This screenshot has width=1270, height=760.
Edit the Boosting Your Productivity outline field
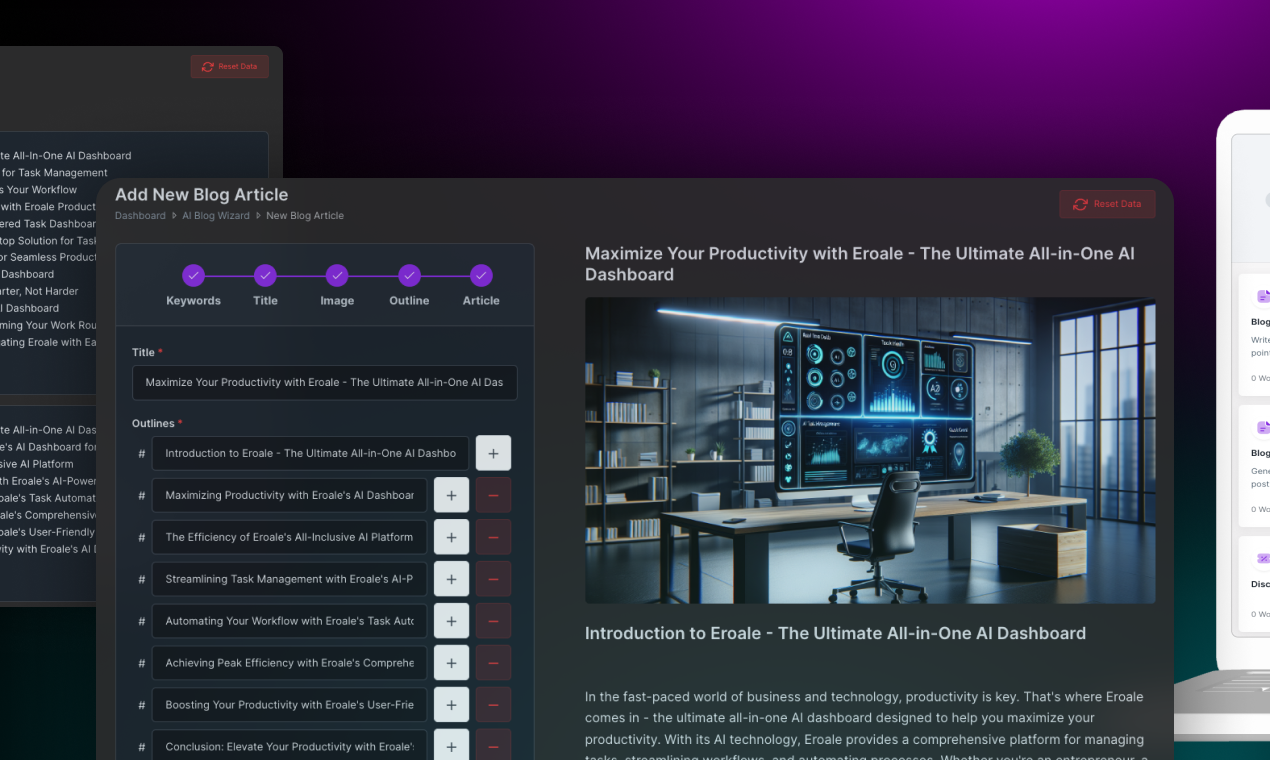coord(289,705)
